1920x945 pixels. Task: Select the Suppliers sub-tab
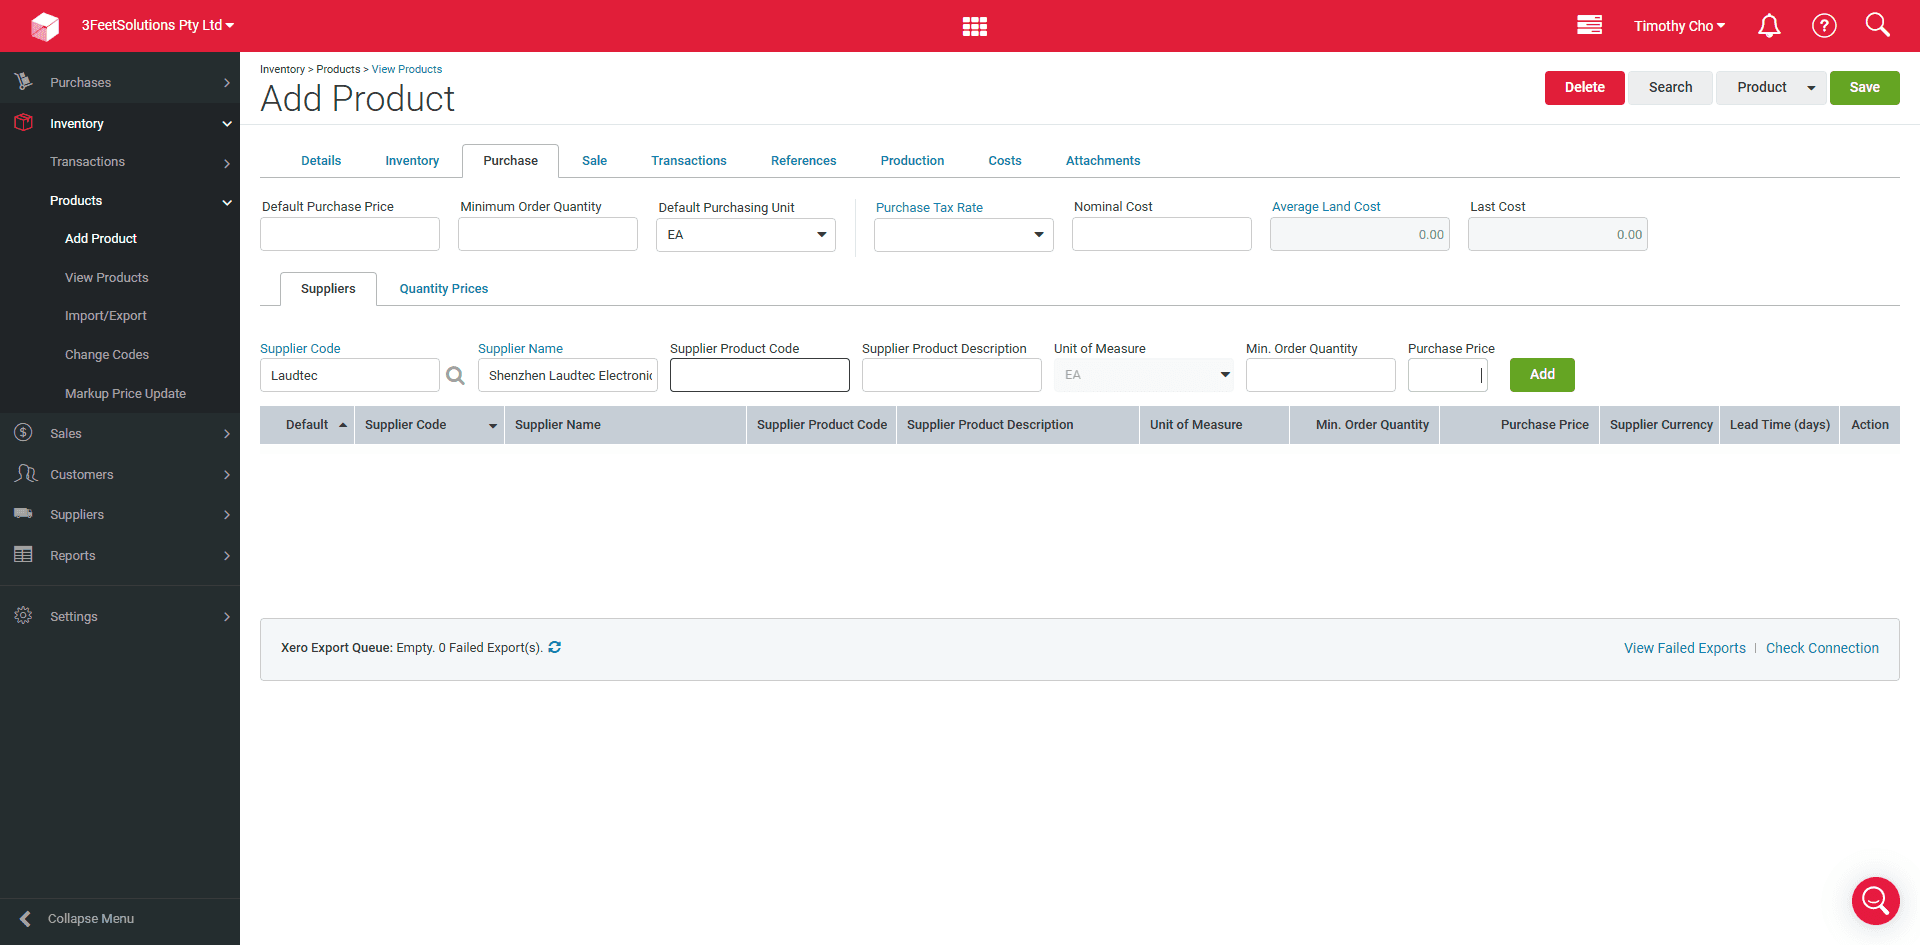[x=328, y=289]
